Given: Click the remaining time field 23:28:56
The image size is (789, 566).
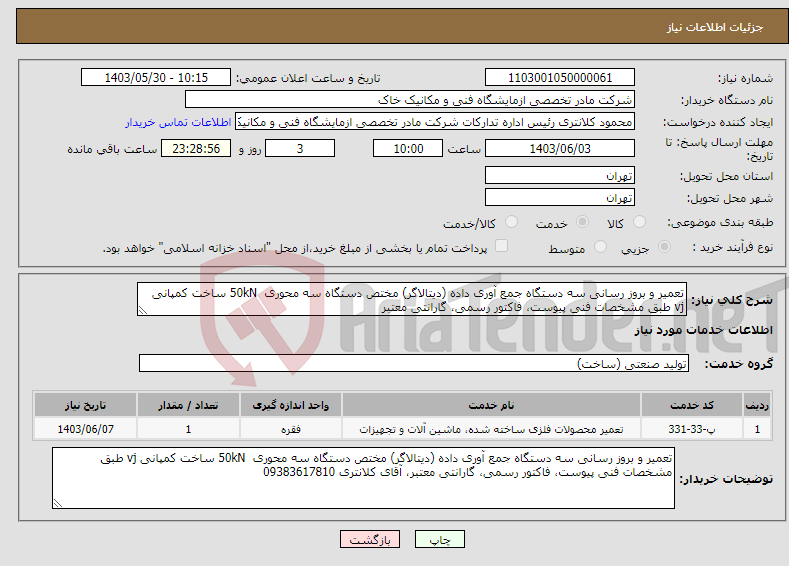Looking at the screenshot, I should tap(196, 148).
